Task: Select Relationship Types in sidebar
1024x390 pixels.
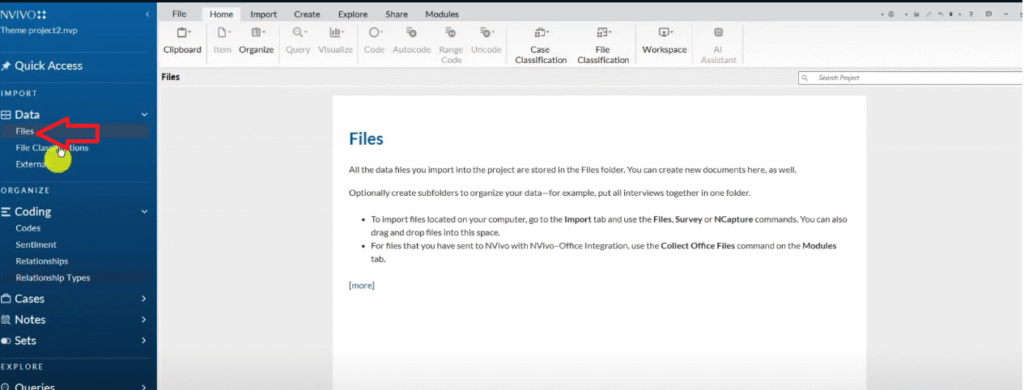Action: (53, 278)
